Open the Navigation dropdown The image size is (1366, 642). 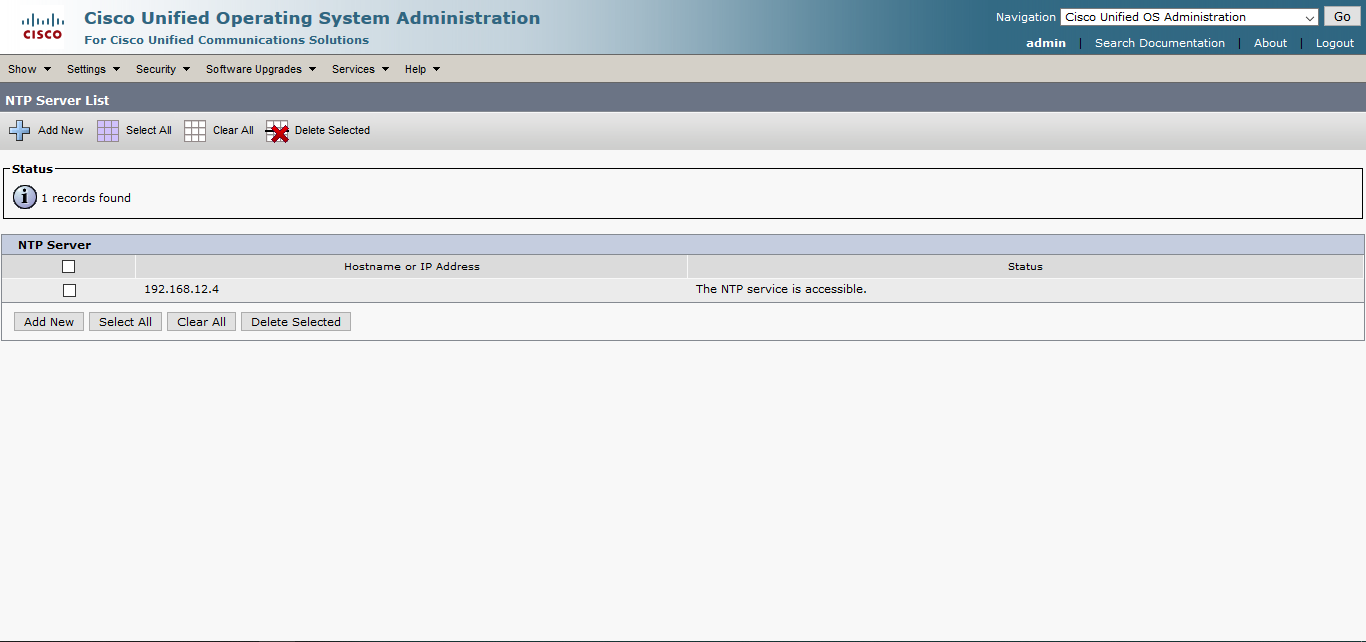1188,16
